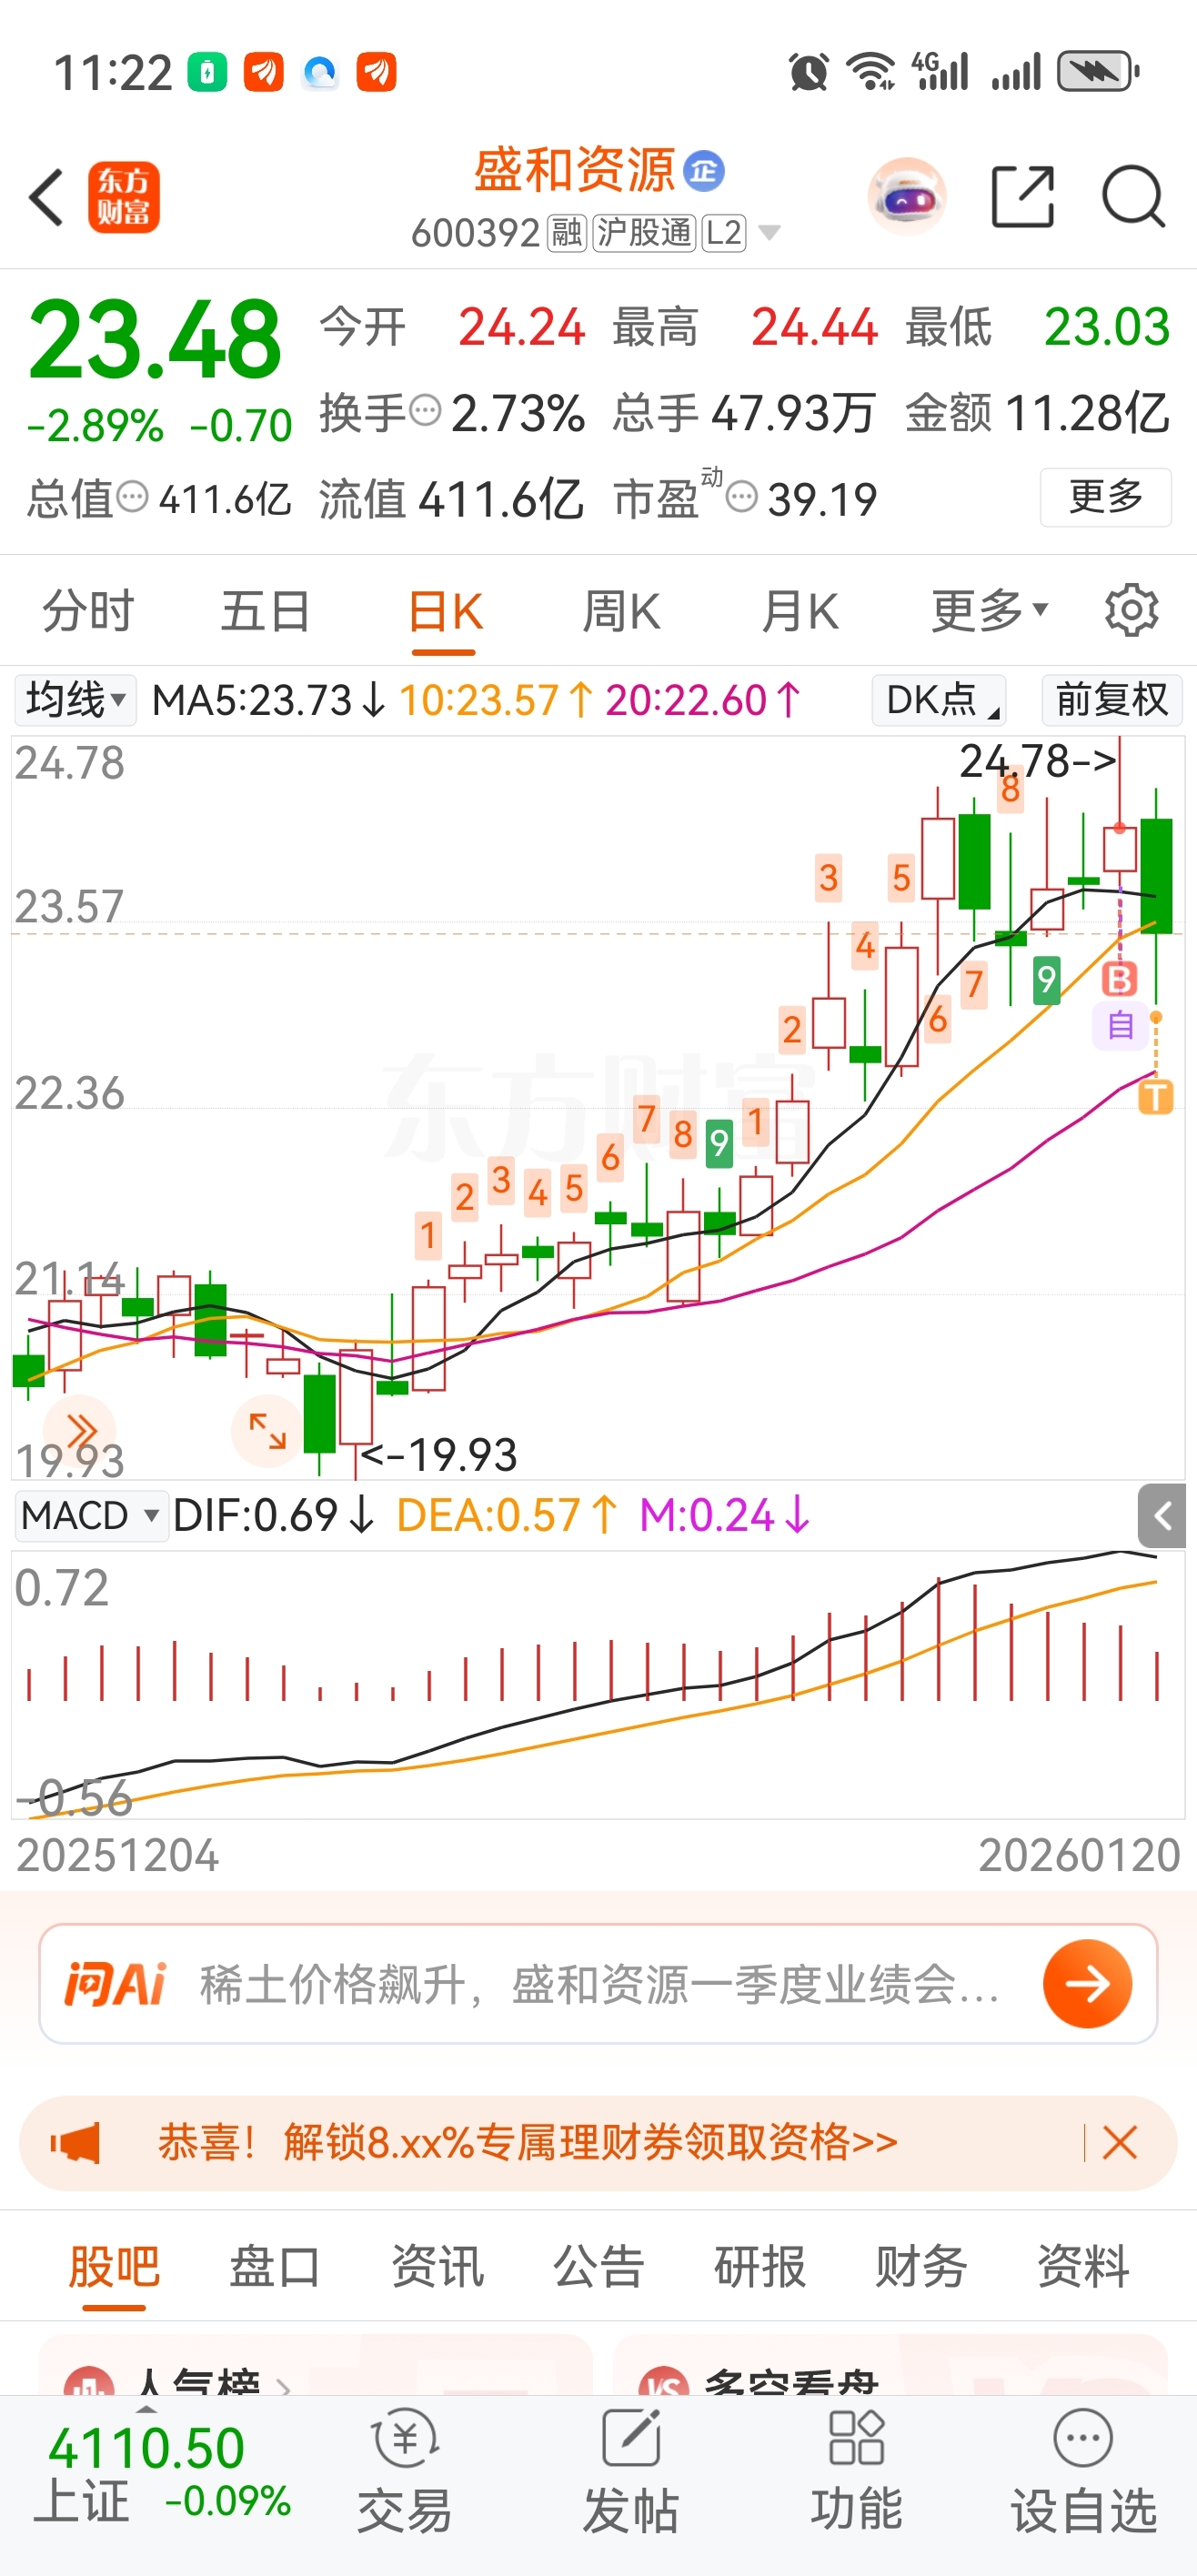
Task: Tap the back arrow icon
Action: click(x=46, y=197)
